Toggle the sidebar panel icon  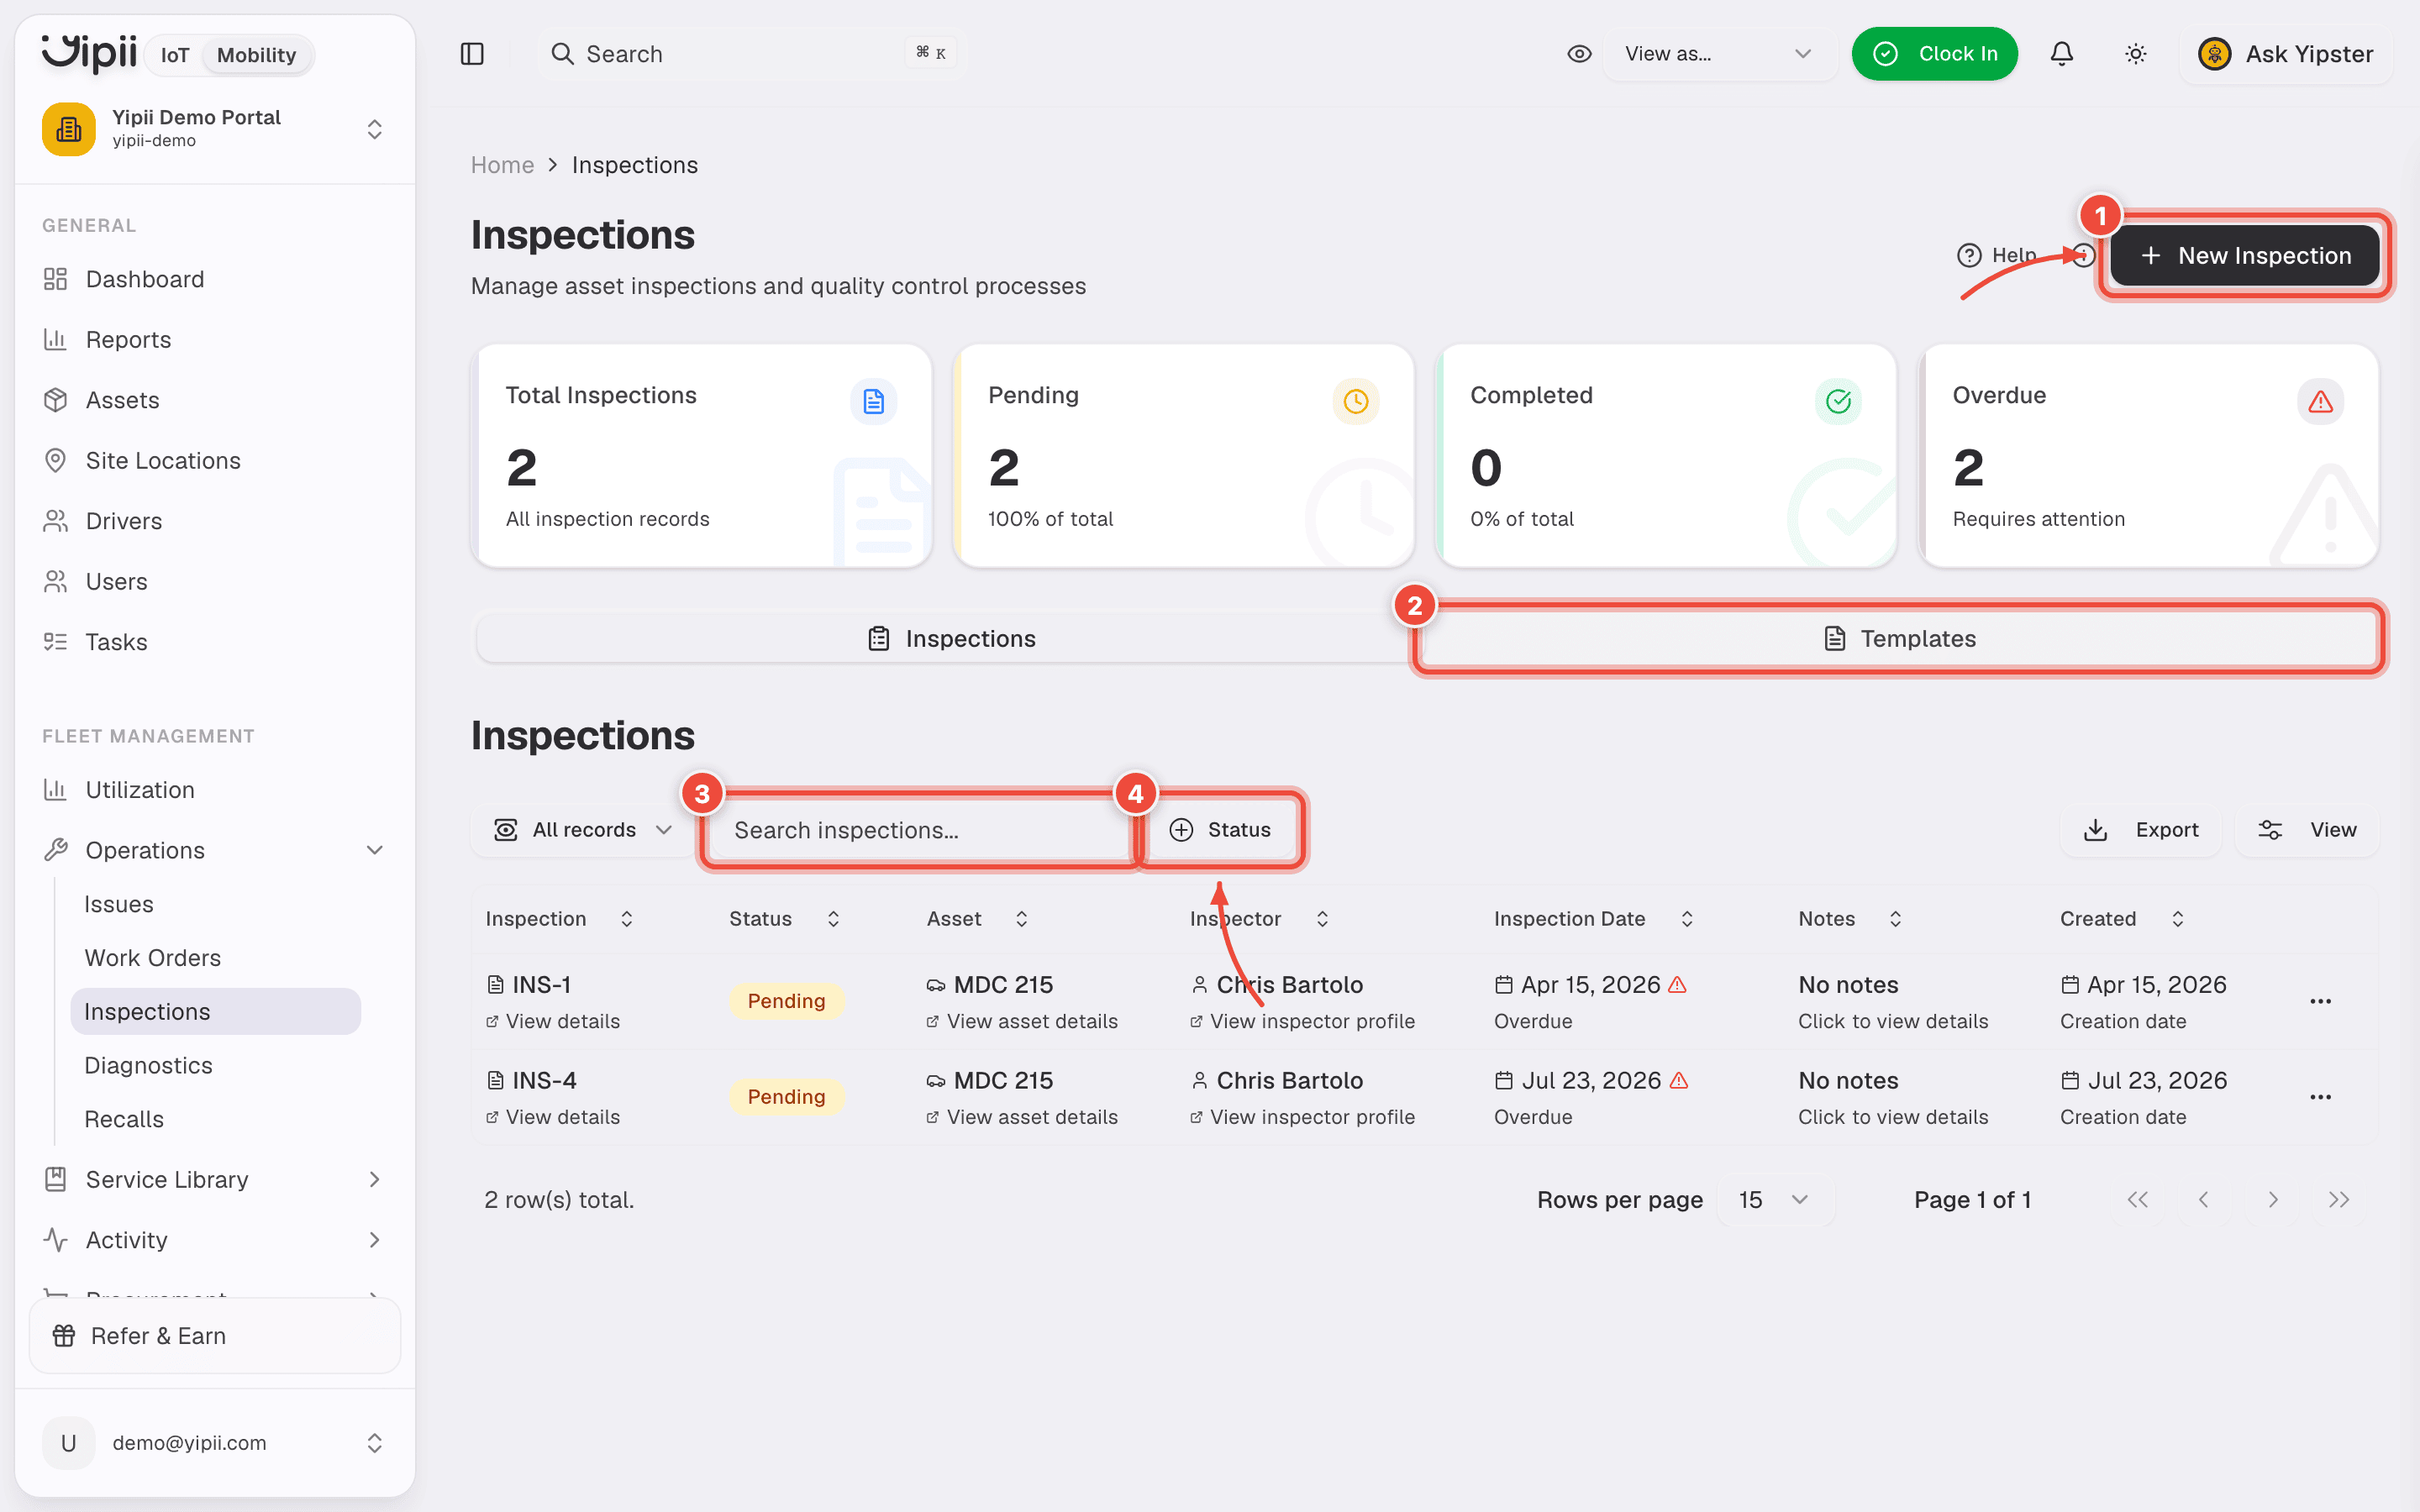[x=472, y=54]
